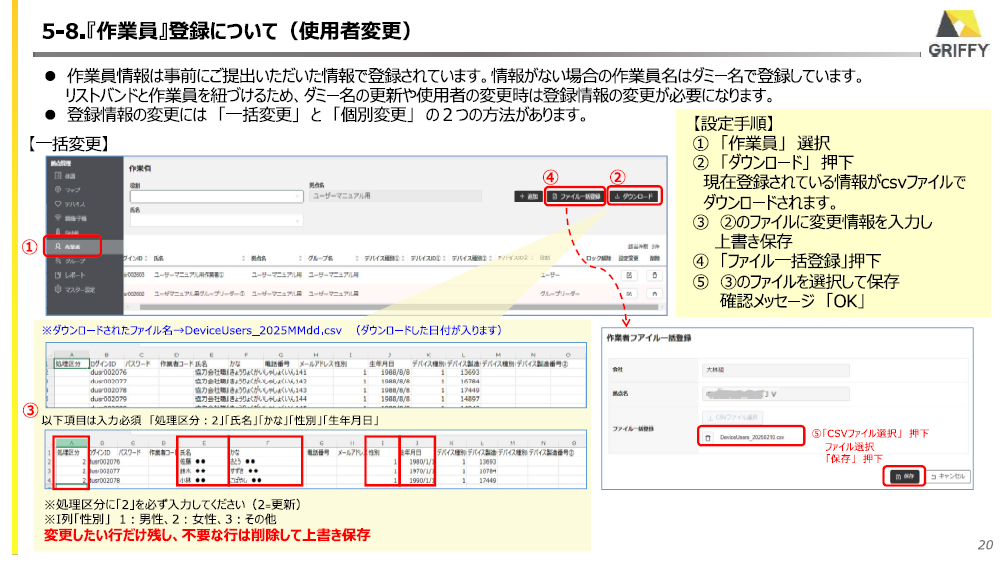The image size is (1005, 566).
Task: Open デバイス in the sidebar menu
Action: click(x=74, y=204)
